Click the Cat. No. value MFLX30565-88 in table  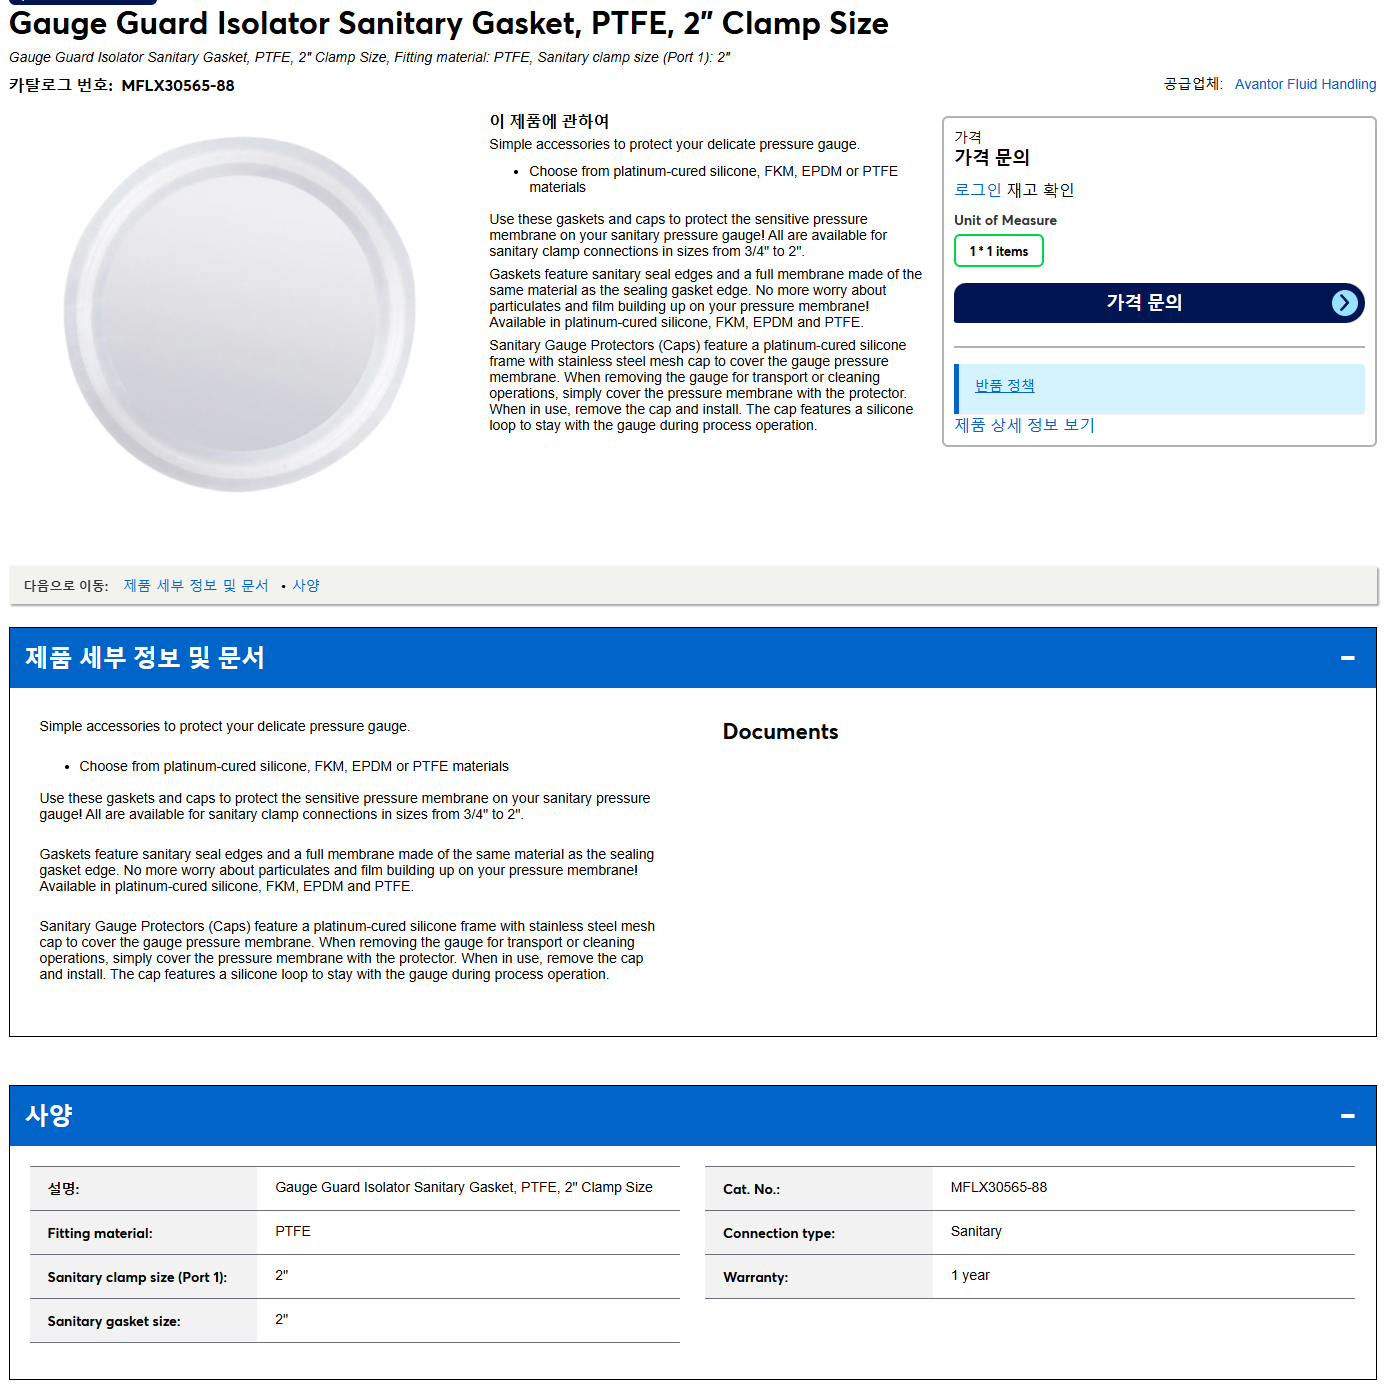pyautogui.click(x=998, y=1188)
